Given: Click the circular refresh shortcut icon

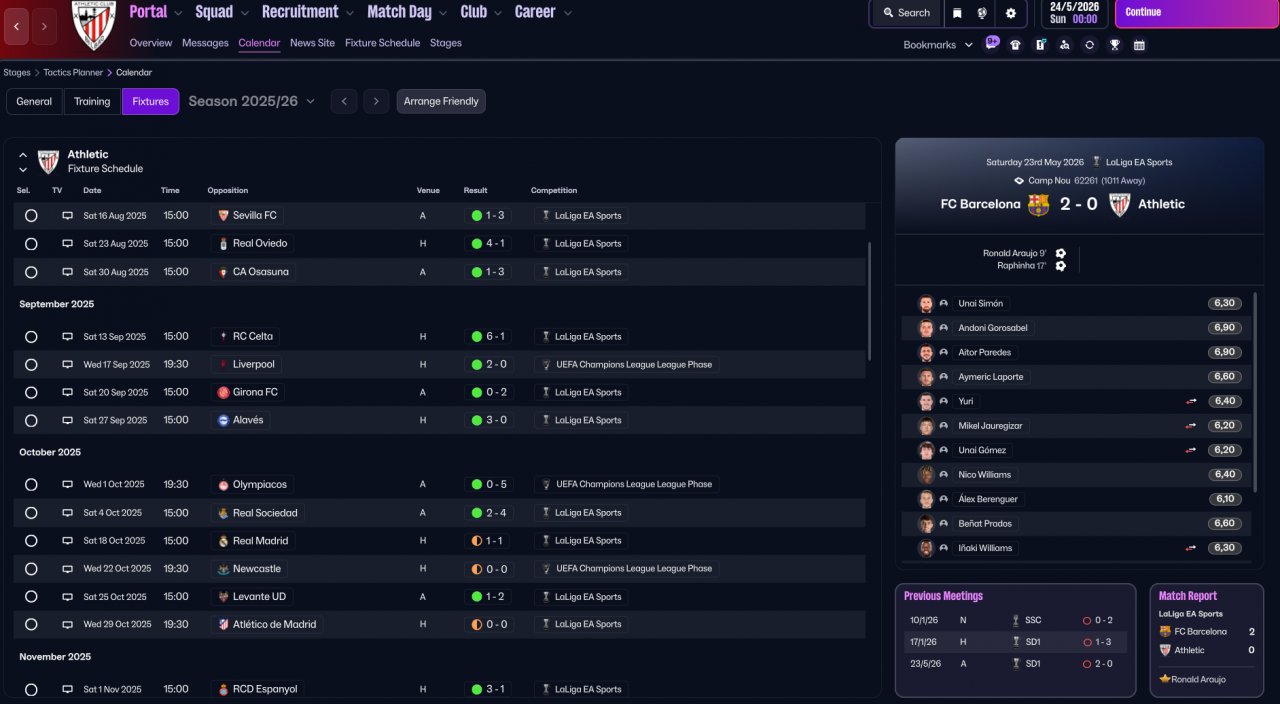Looking at the screenshot, I should (1089, 45).
